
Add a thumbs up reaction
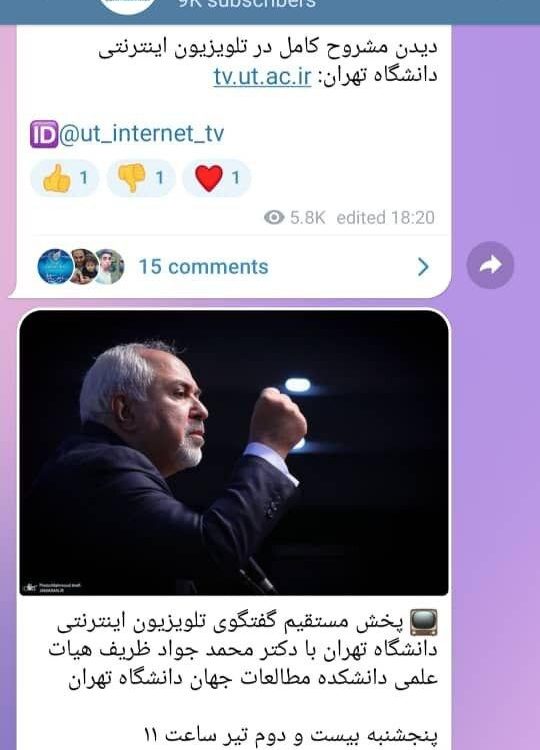point(65,178)
